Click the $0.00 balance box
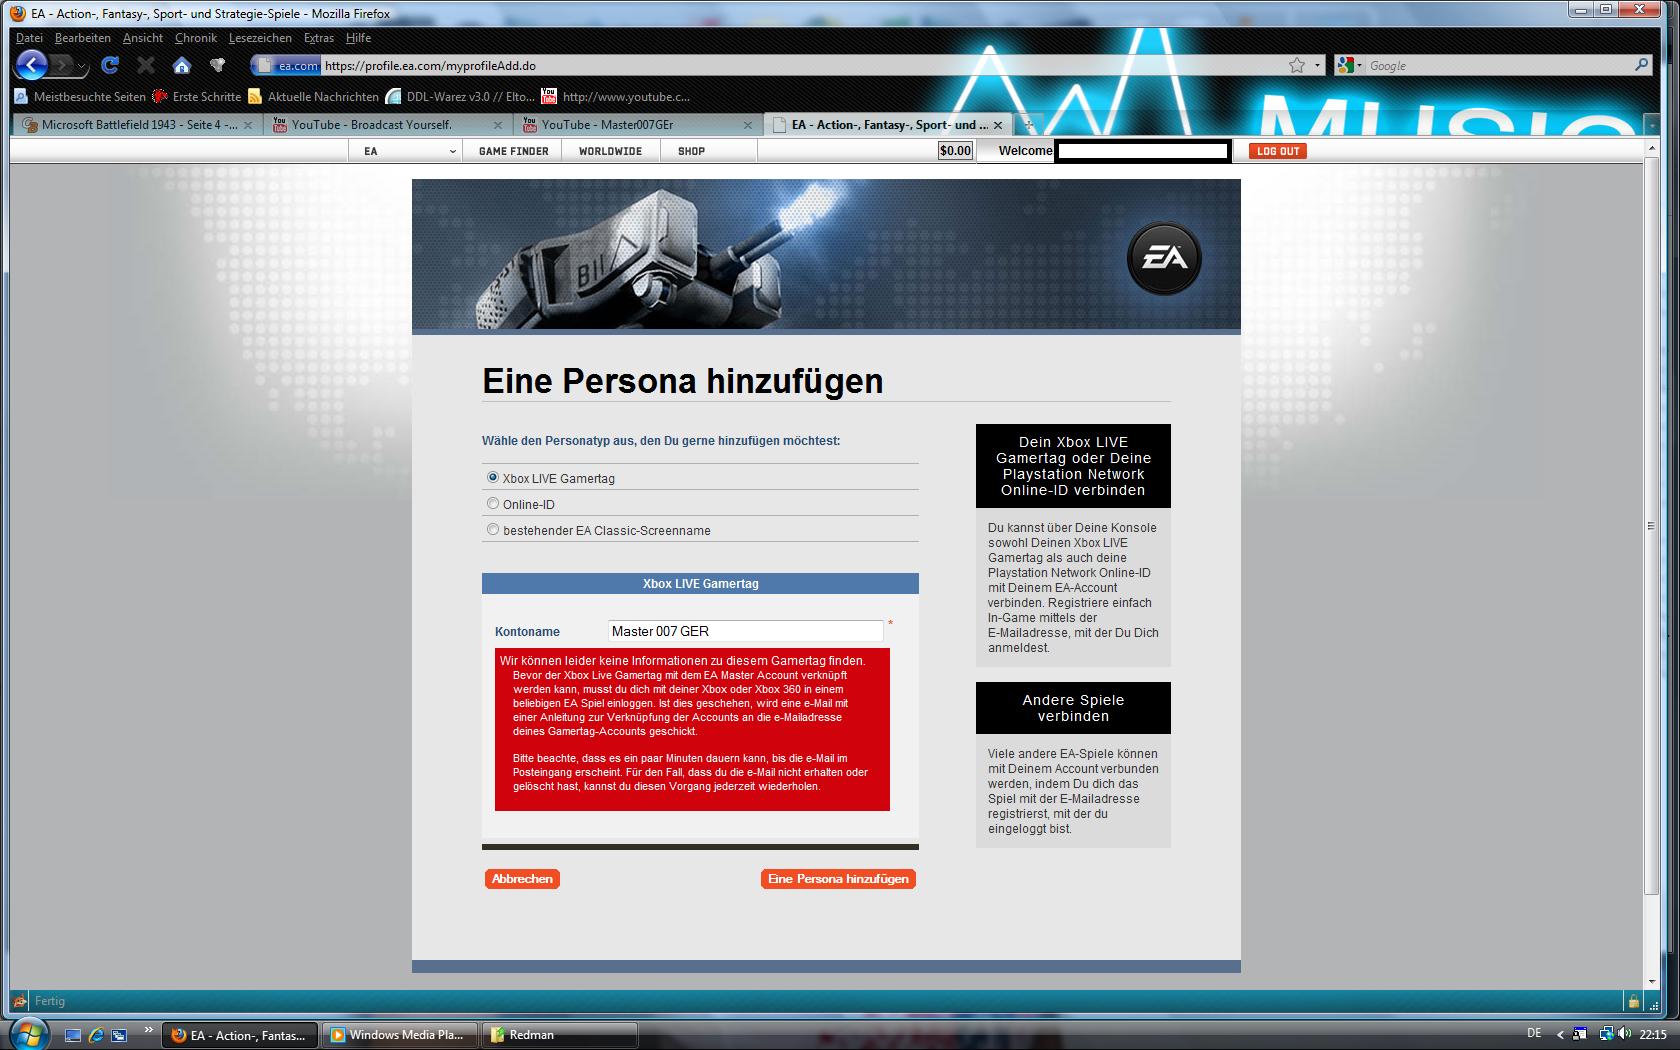Viewport: 1680px width, 1050px height. (955, 151)
